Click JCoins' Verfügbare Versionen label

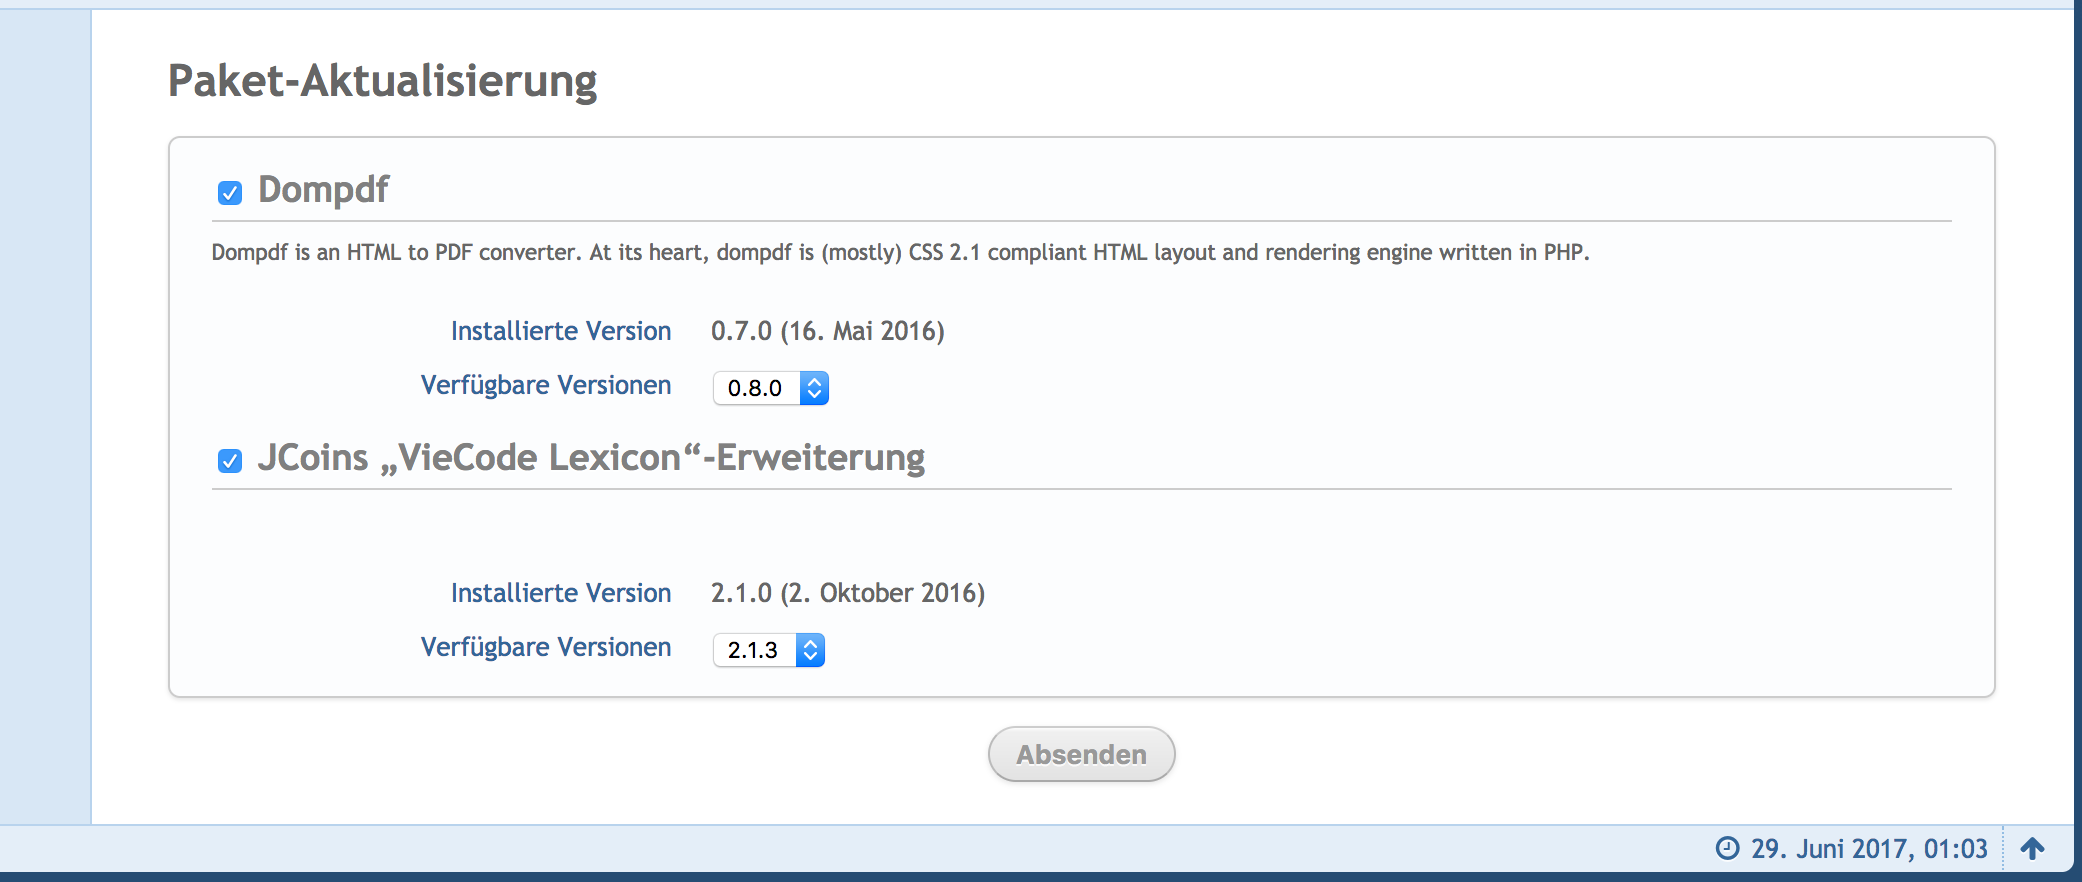tap(546, 647)
